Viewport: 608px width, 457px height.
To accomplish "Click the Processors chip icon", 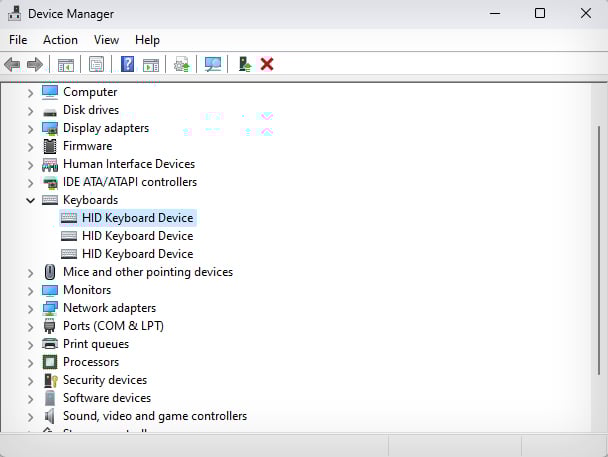I will coord(50,362).
